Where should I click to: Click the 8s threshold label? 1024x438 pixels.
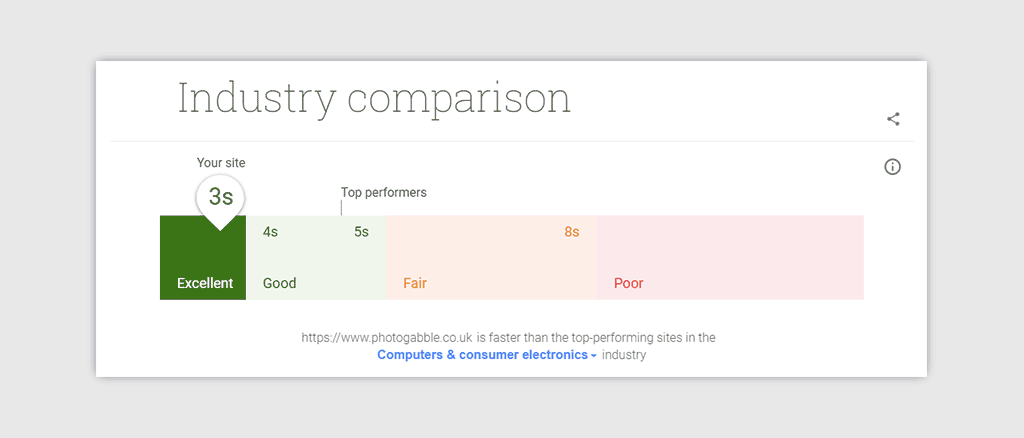tap(572, 232)
